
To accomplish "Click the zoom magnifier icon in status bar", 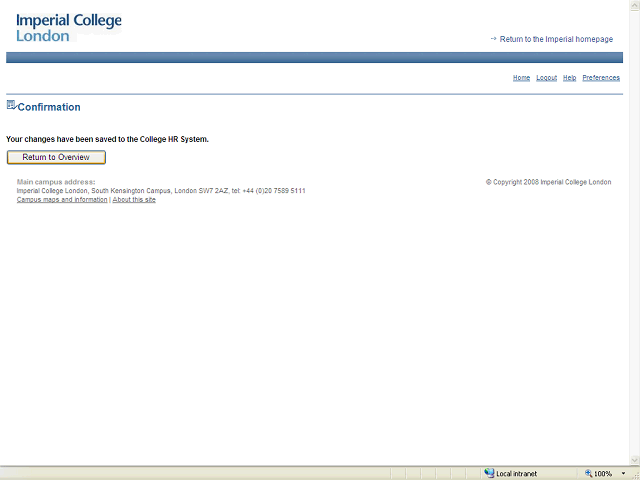I will click(x=588, y=473).
